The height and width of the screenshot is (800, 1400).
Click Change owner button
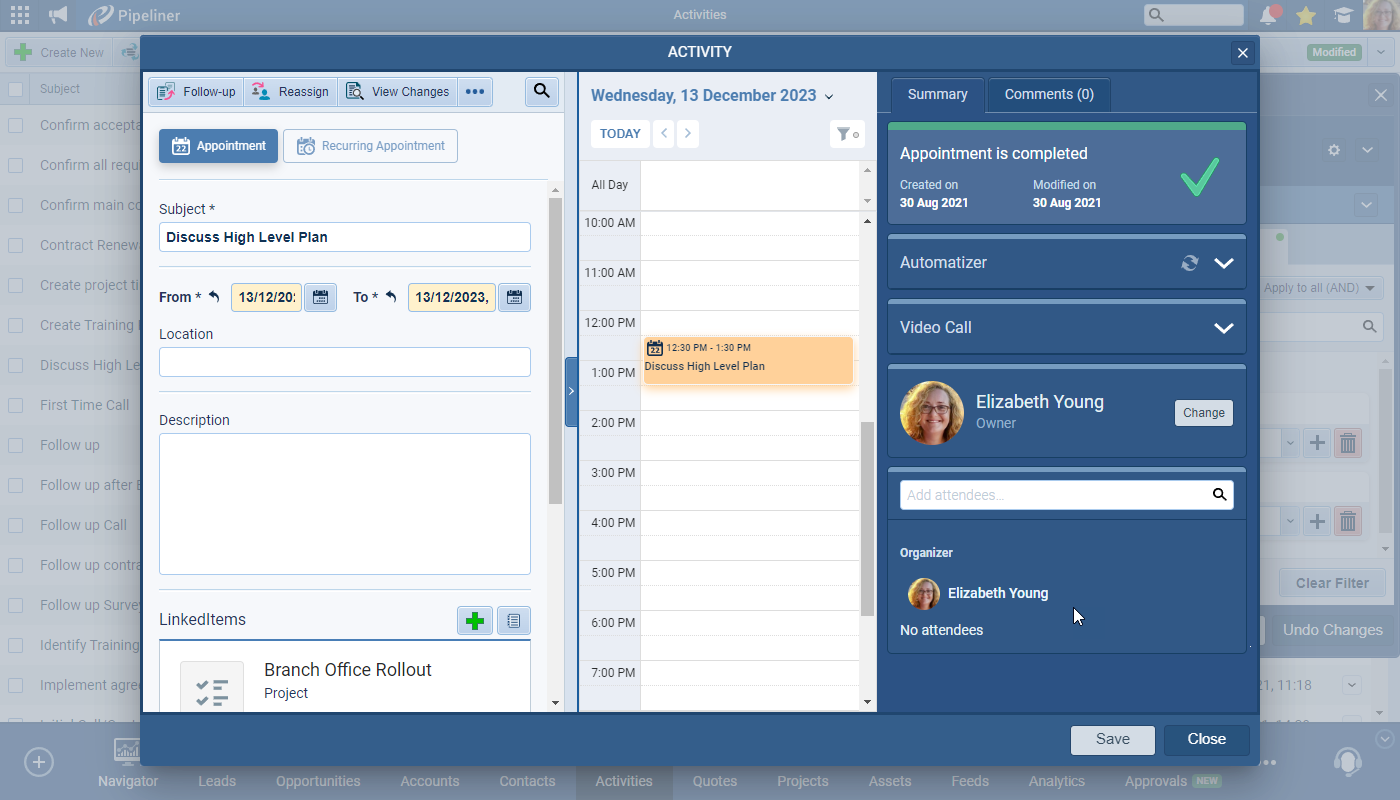click(1203, 413)
